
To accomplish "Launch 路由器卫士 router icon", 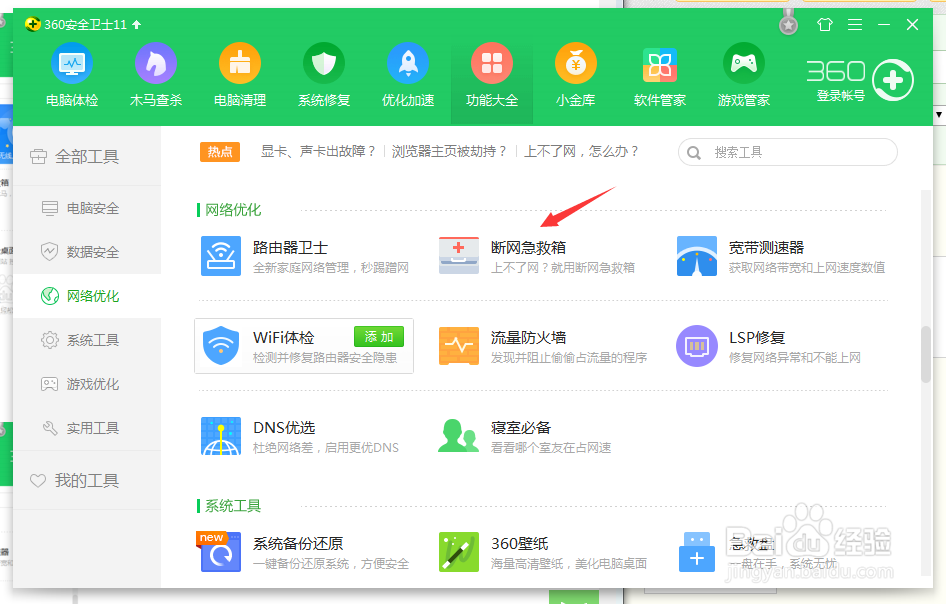I will [221, 256].
